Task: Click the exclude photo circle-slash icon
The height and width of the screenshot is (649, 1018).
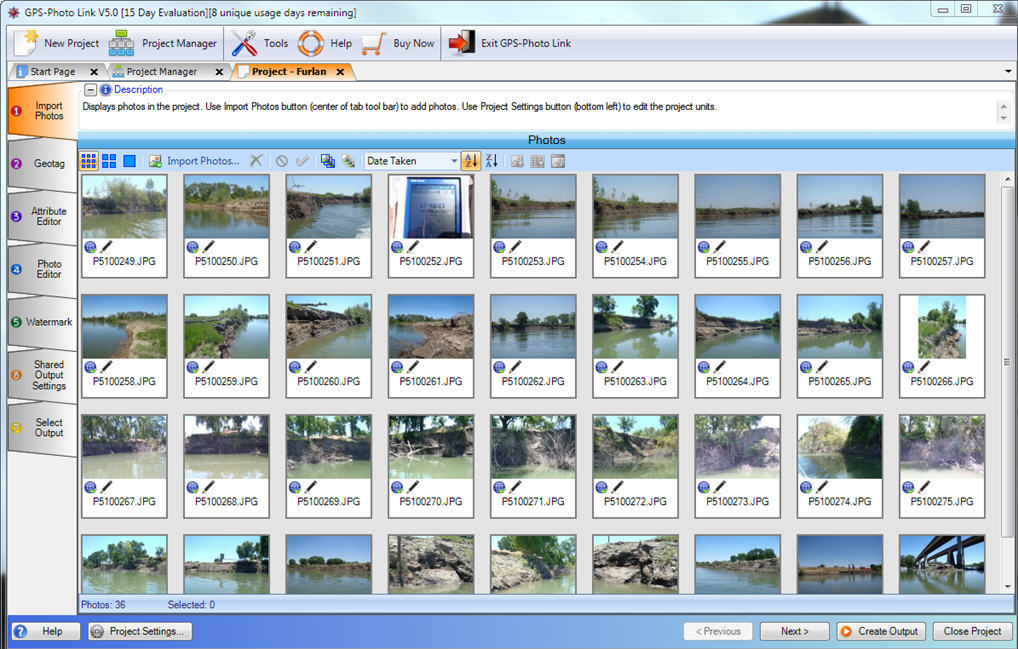Action: (x=281, y=160)
